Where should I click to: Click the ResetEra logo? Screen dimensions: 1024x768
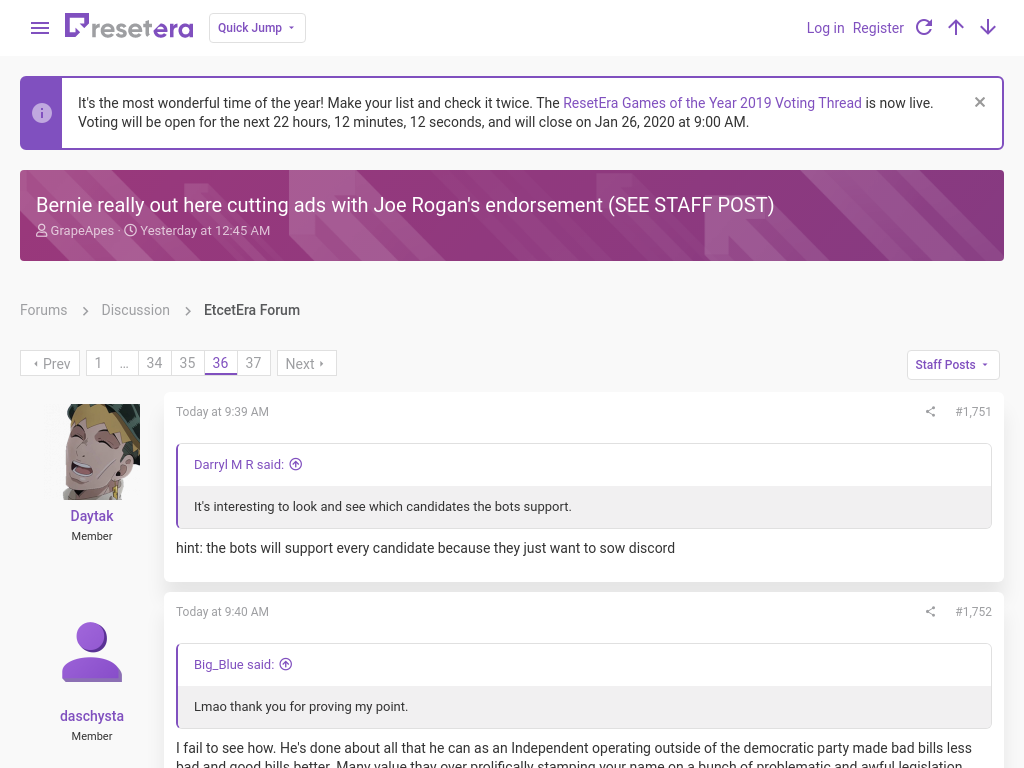click(x=129, y=27)
